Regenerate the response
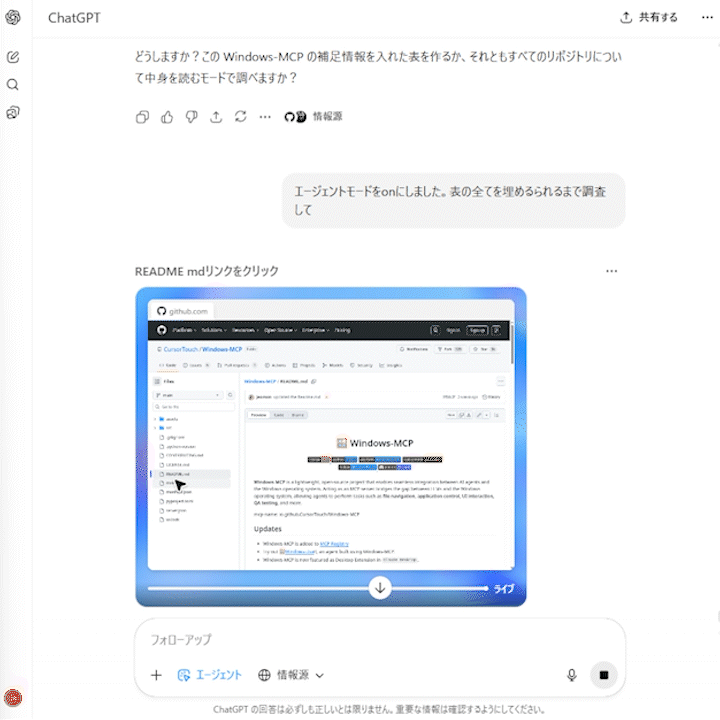 (x=241, y=117)
